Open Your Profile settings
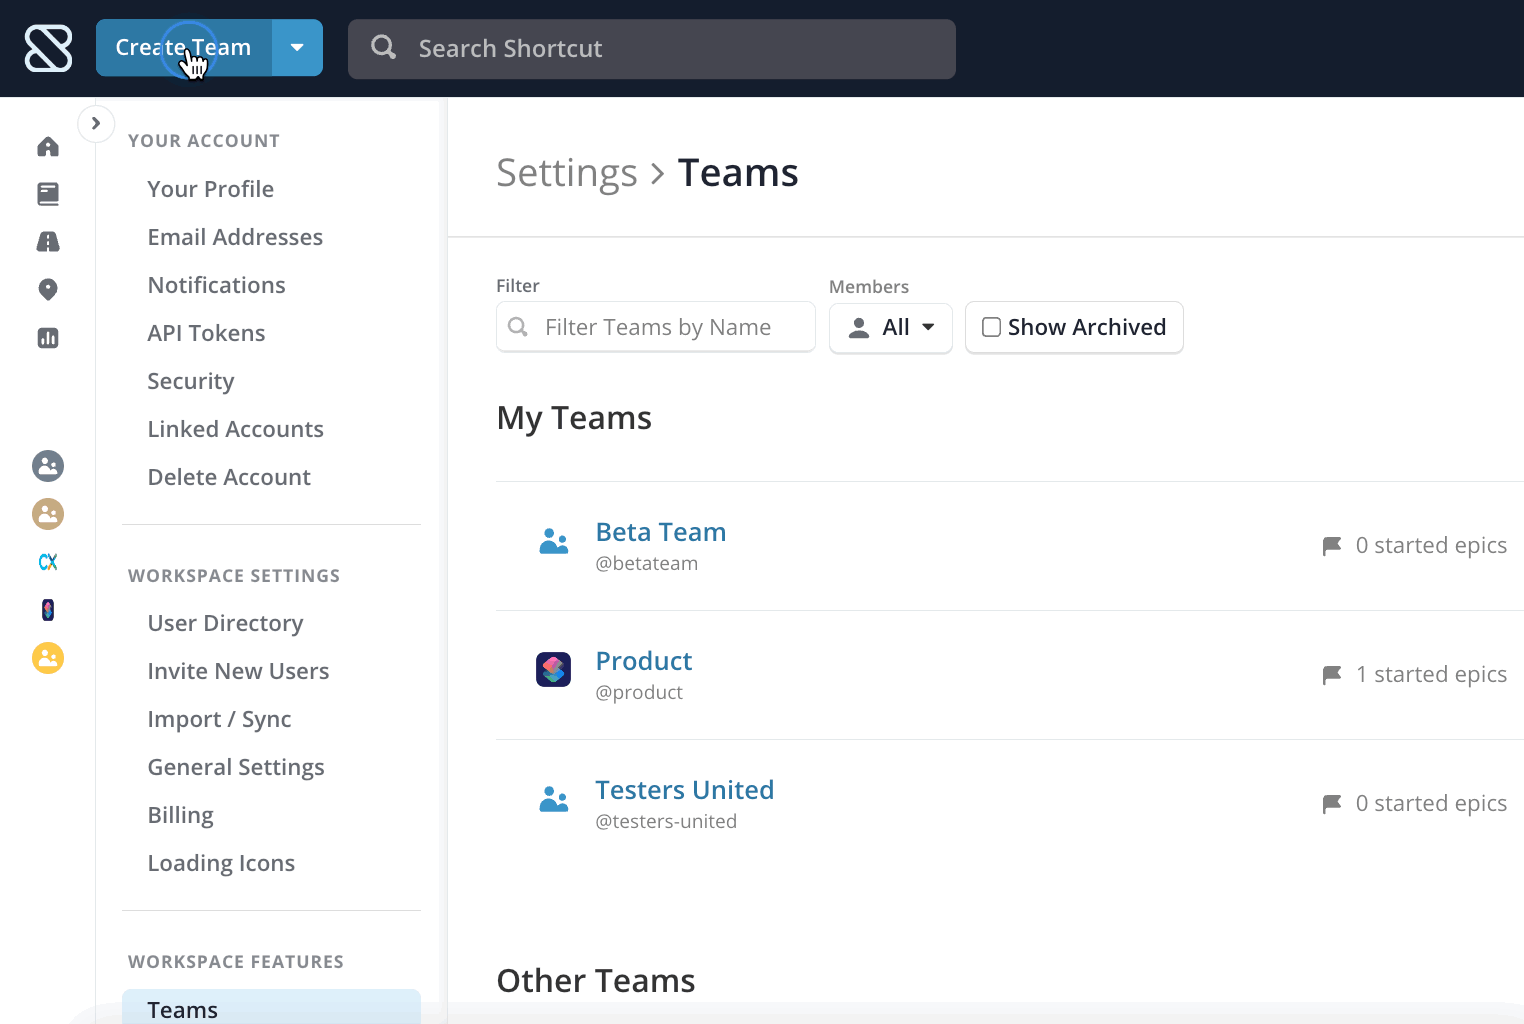 (x=210, y=189)
